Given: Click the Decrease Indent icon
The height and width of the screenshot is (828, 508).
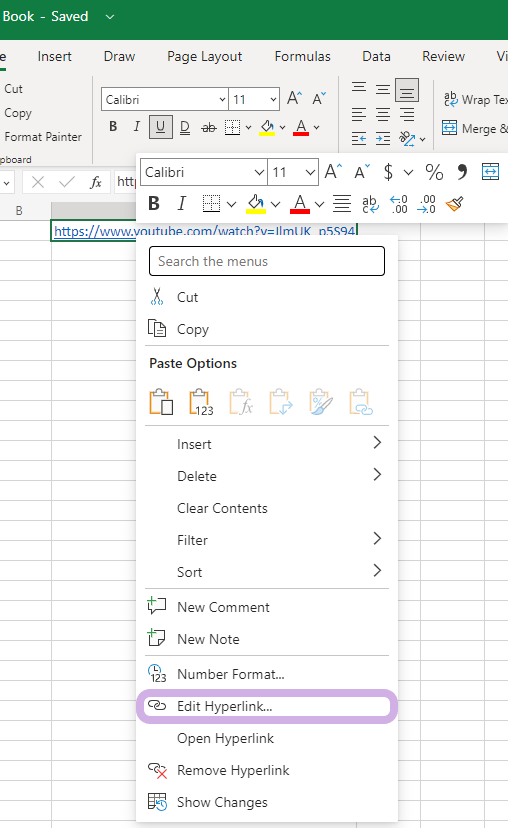Looking at the screenshot, I should pos(359,139).
